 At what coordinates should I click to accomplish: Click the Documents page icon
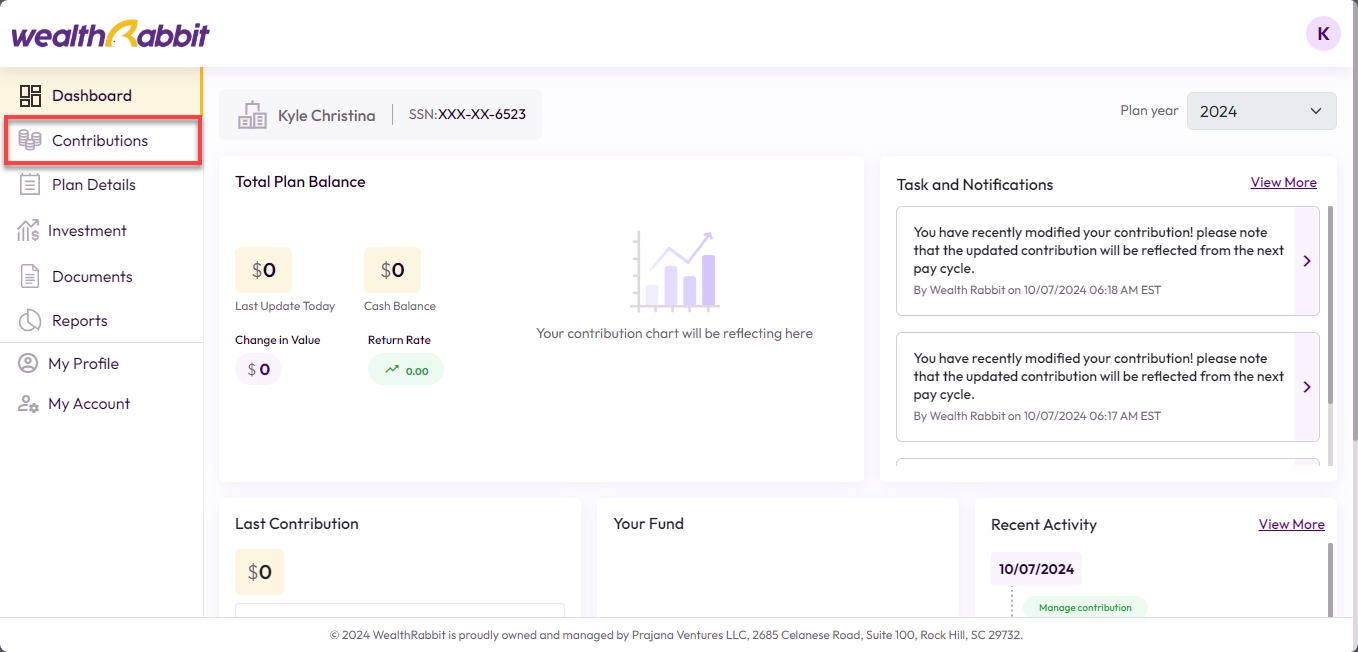30,277
